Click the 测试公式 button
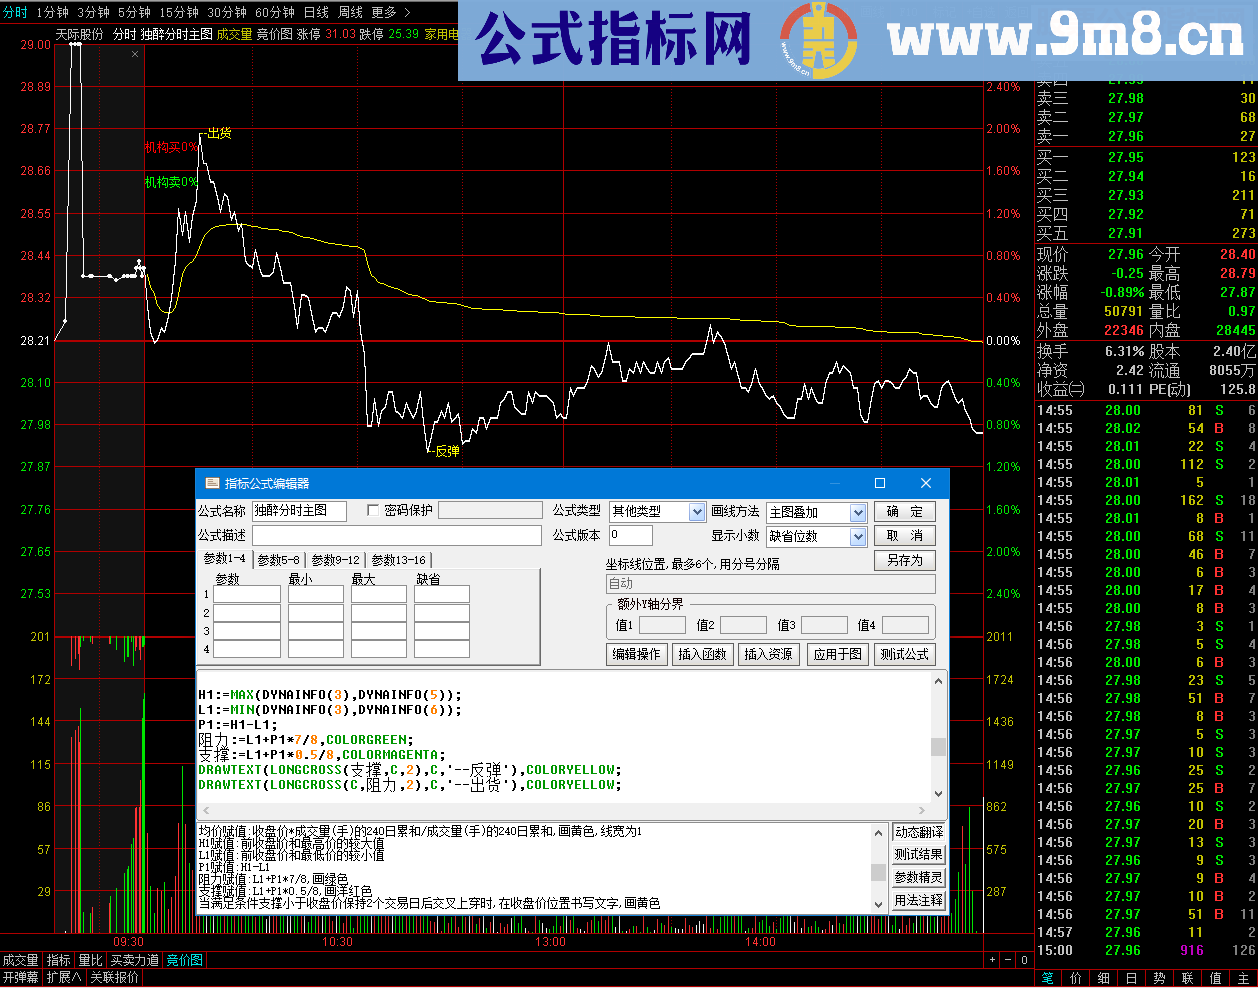The width and height of the screenshot is (1258, 989). (903, 655)
